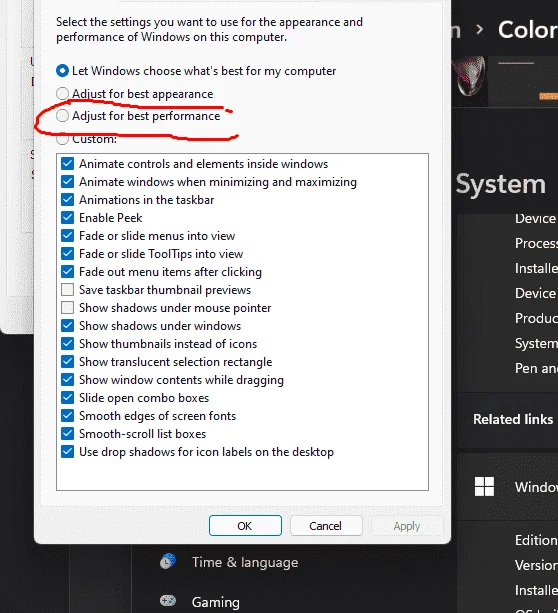Open Time & language in Settings sidebar

point(245,562)
